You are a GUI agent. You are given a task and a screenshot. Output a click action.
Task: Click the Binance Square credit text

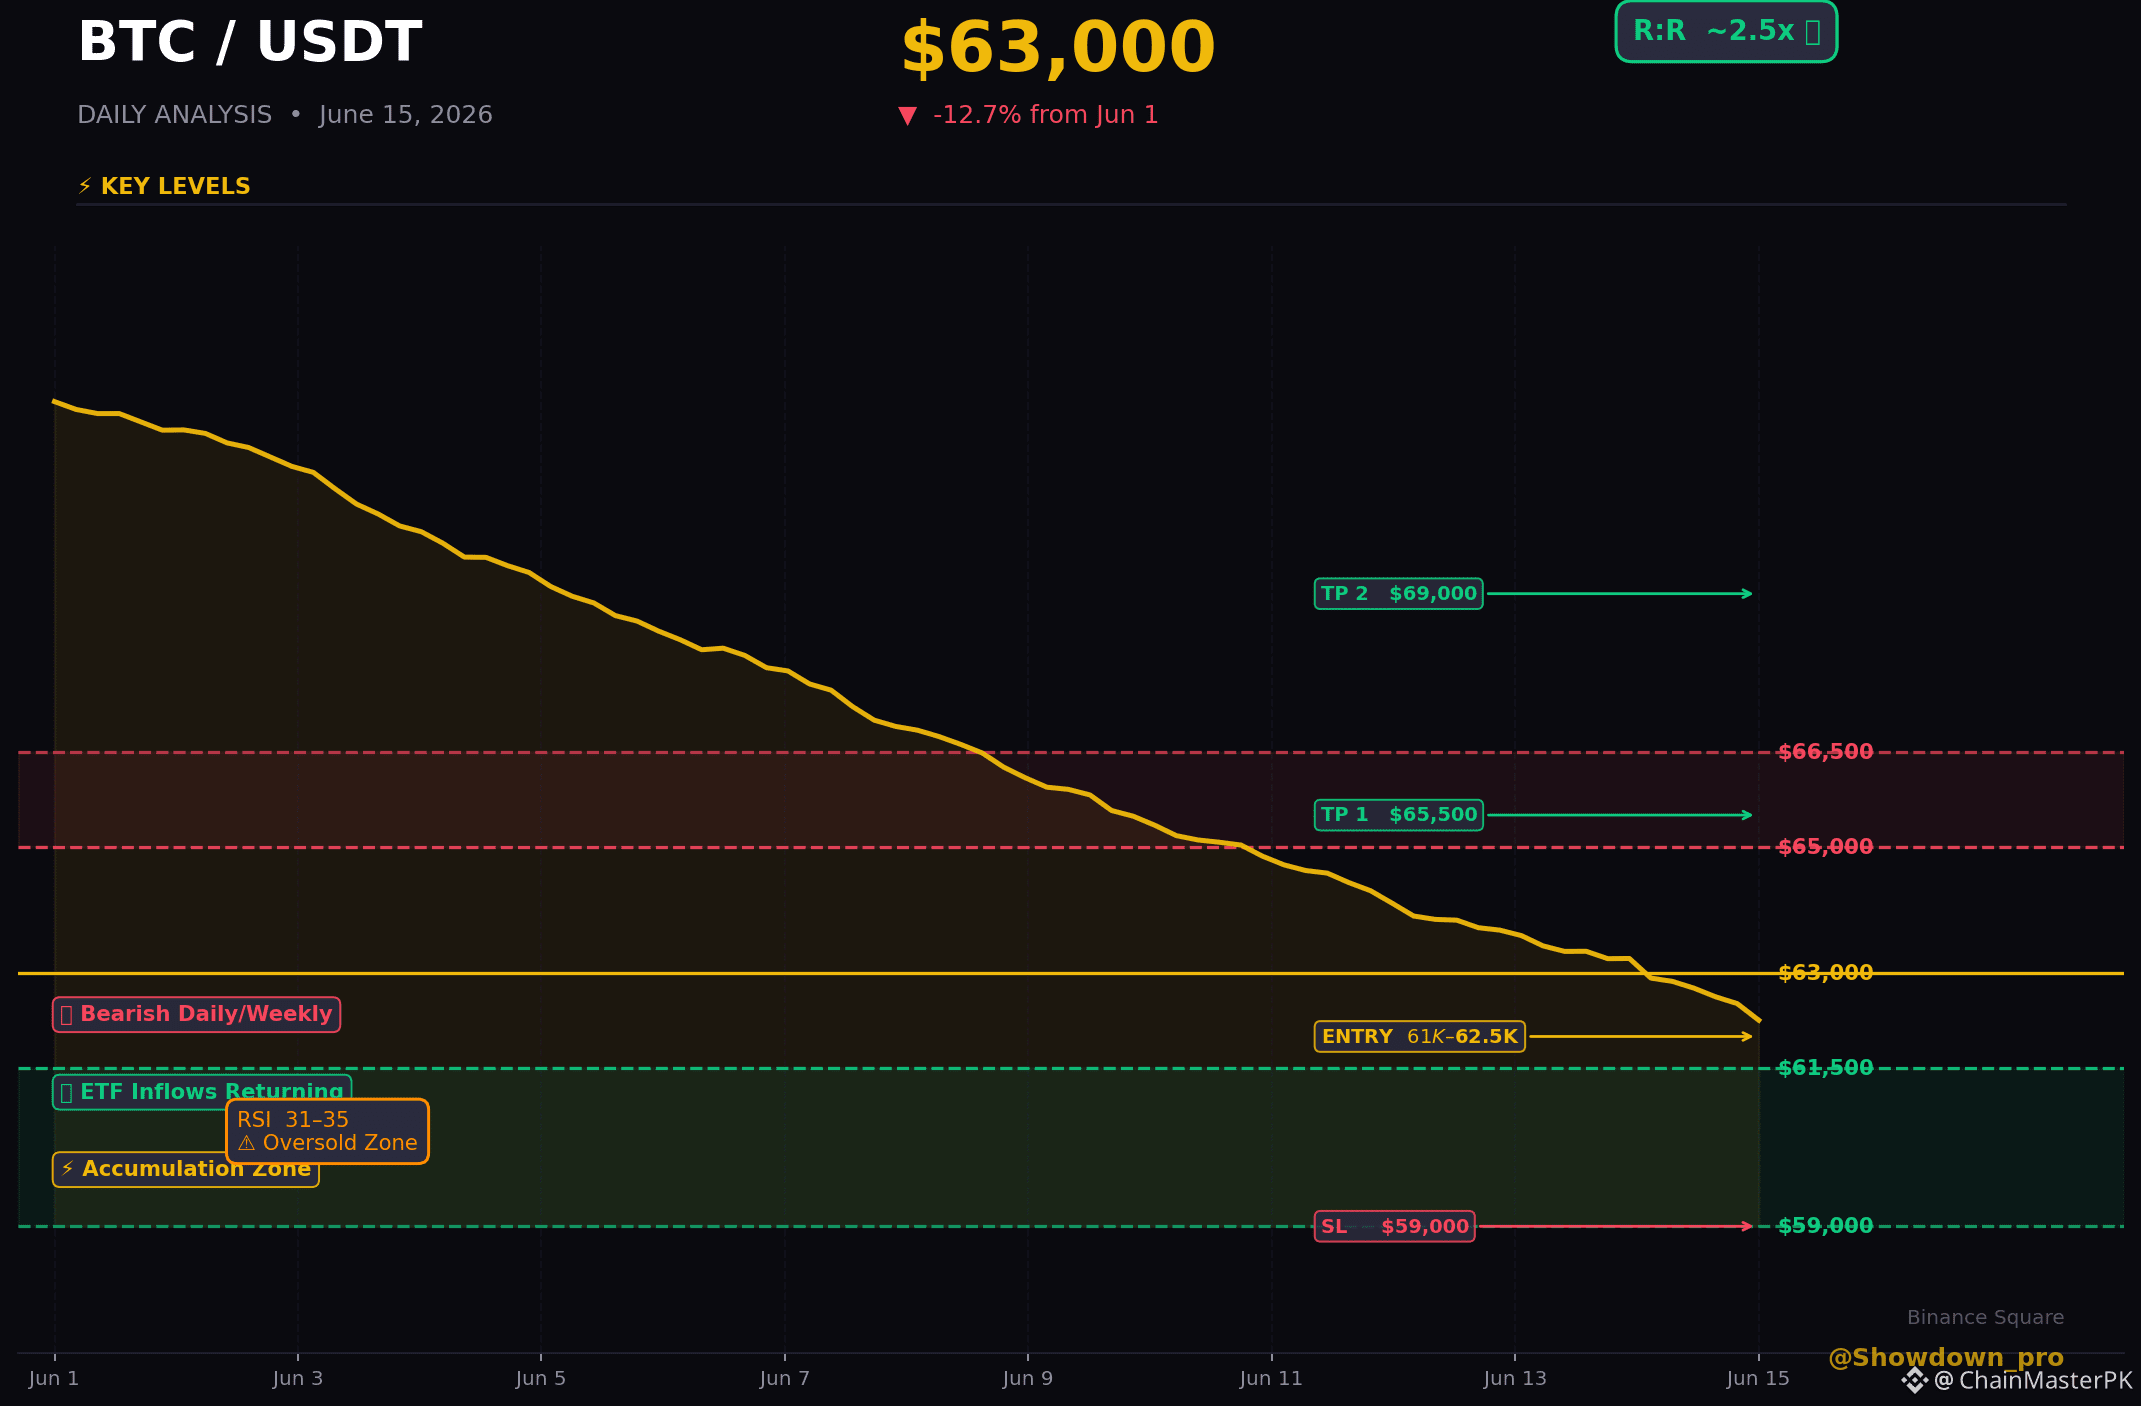pos(1985,1318)
